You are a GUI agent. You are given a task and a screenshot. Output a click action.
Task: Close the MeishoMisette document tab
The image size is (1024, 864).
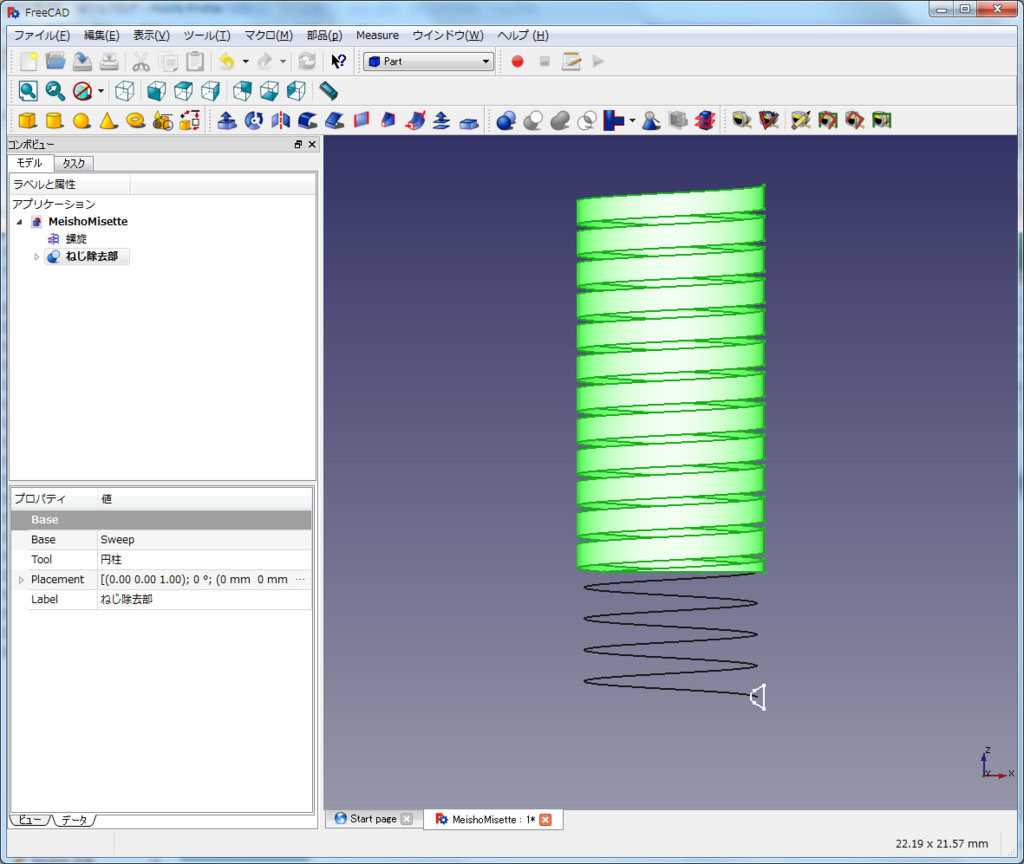tap(545, 820)
